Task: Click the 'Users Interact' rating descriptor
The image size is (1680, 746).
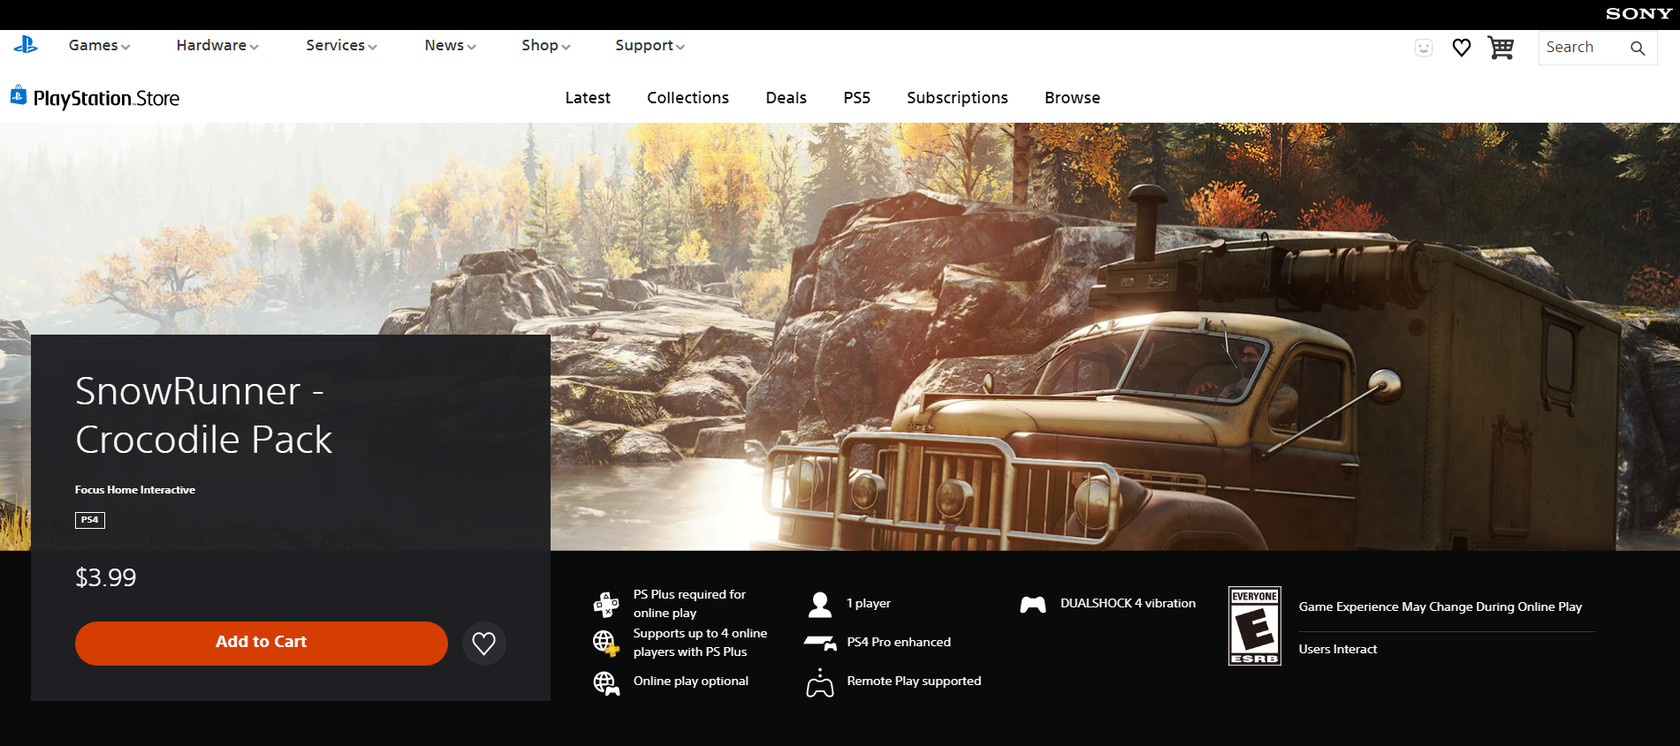Action: 1338,649
